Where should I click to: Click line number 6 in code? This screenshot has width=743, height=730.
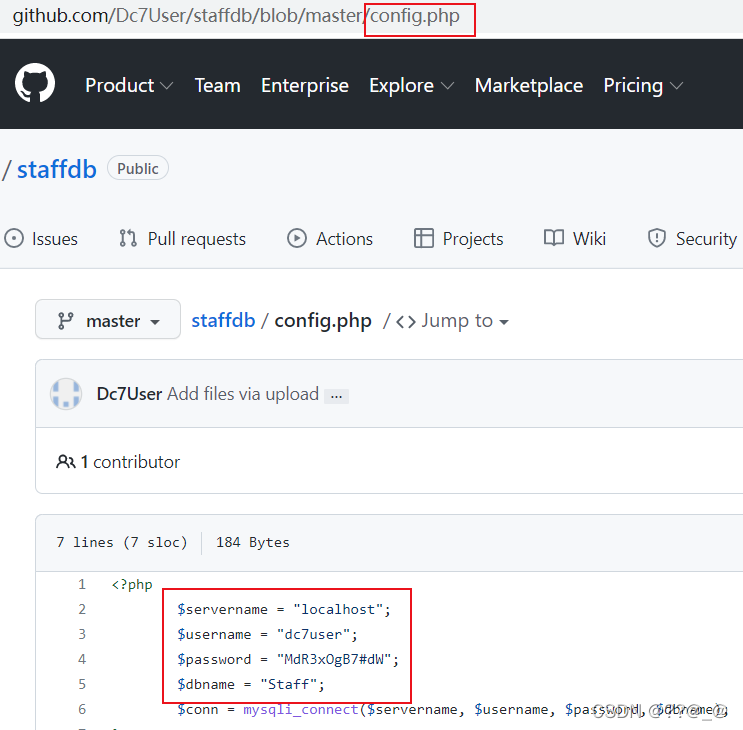point(82,709)
